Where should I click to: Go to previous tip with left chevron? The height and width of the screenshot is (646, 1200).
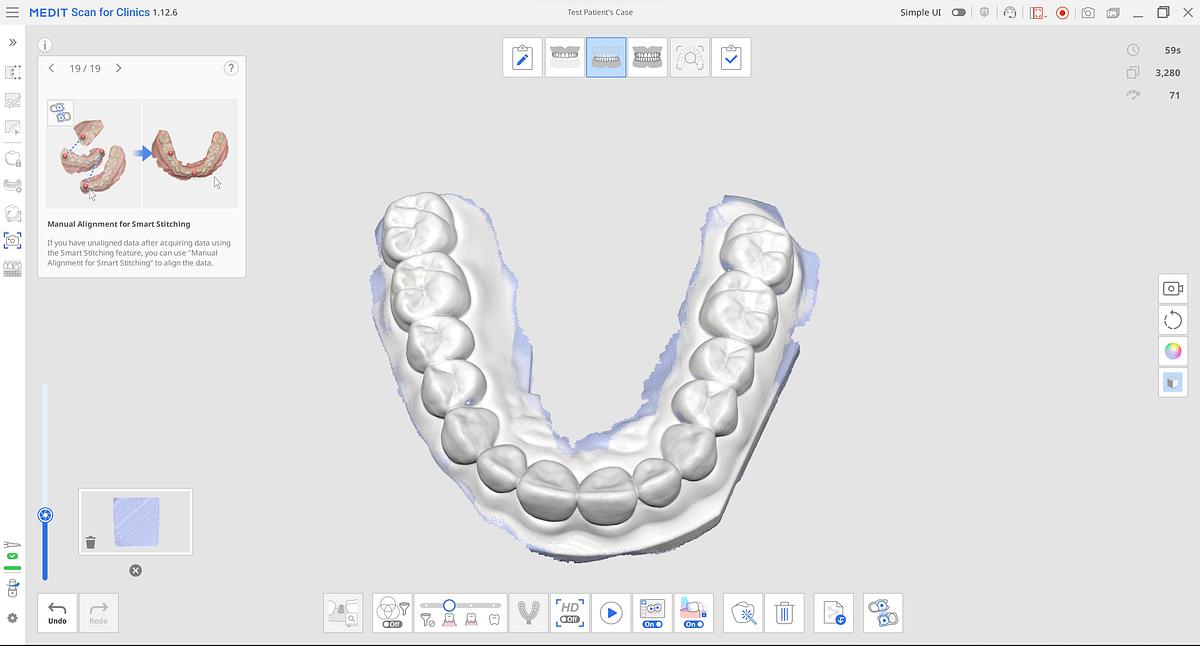52,68
